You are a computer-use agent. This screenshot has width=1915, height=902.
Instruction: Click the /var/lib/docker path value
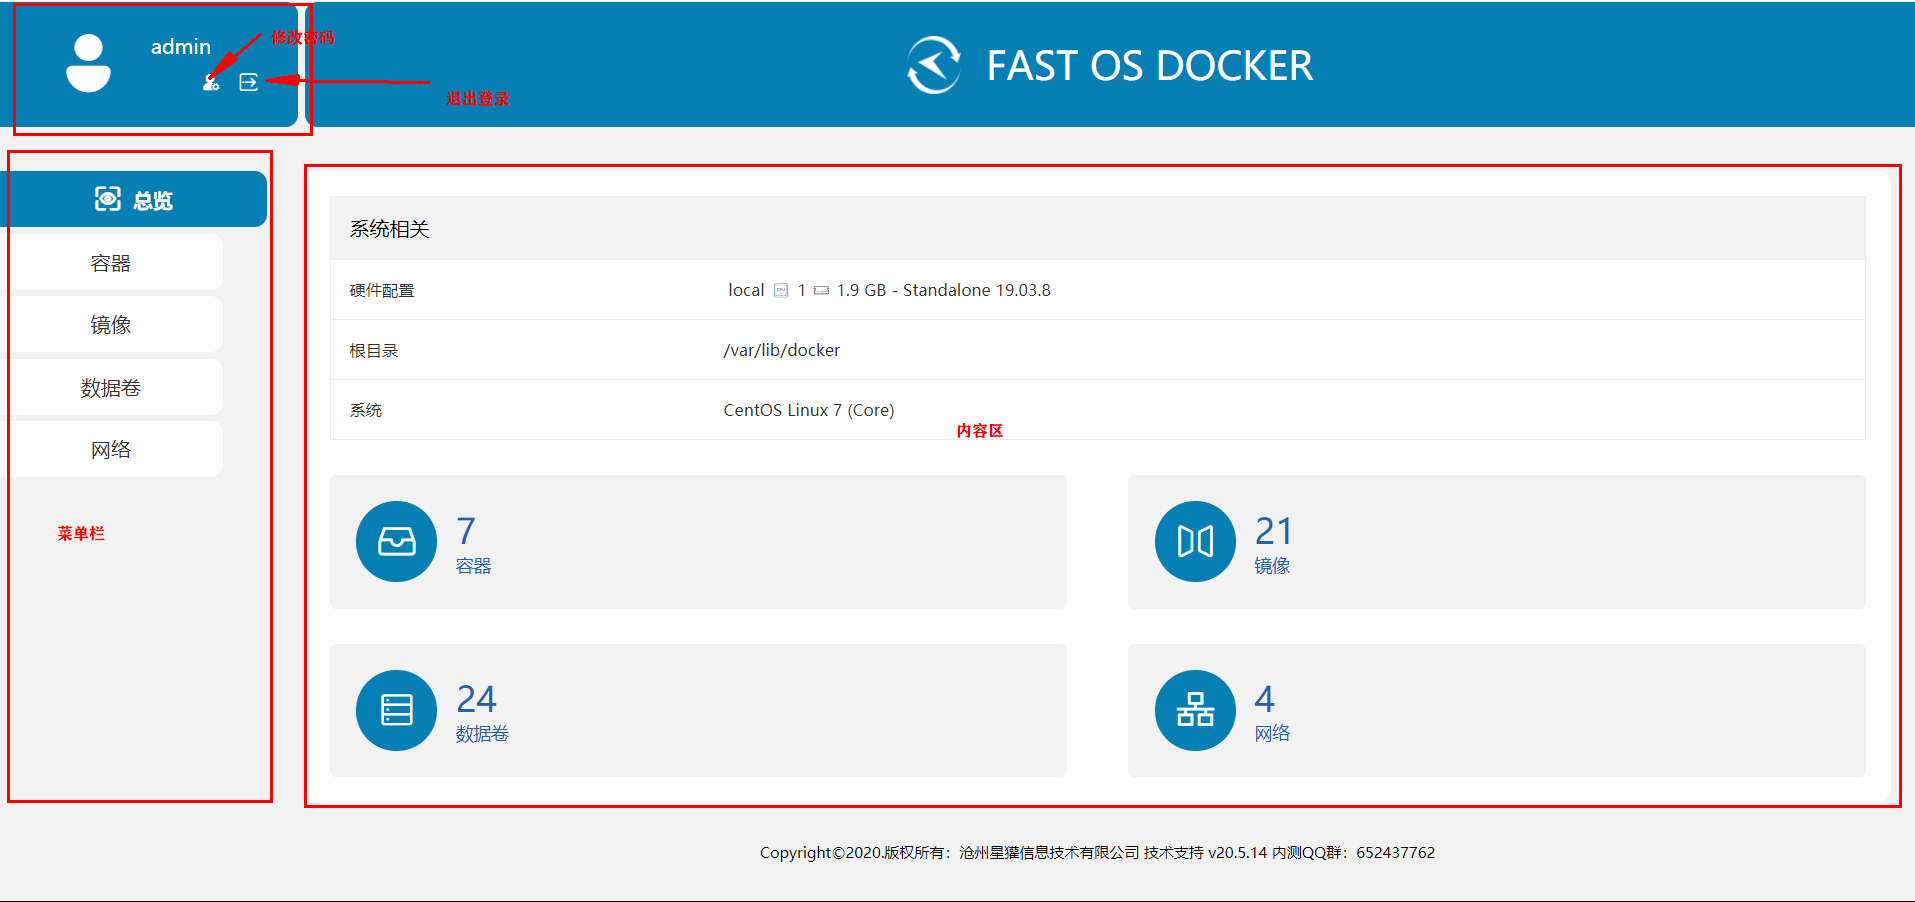(x=782, y=350)
